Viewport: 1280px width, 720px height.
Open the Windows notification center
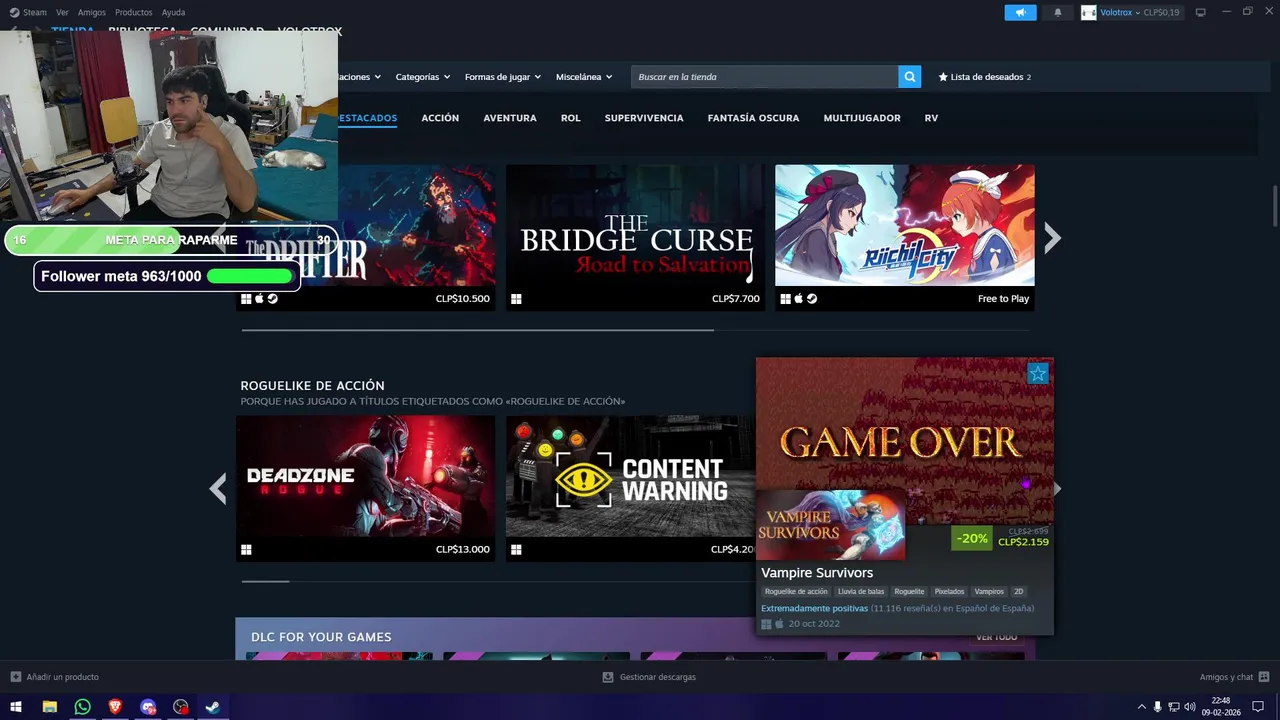pyautogui.click(x=1259, y=707)
